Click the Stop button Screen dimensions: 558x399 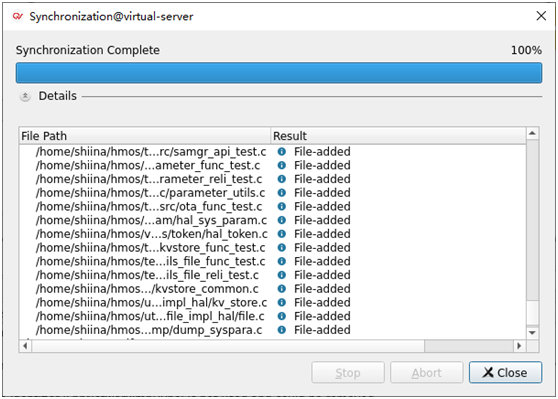tap(348, 372)
